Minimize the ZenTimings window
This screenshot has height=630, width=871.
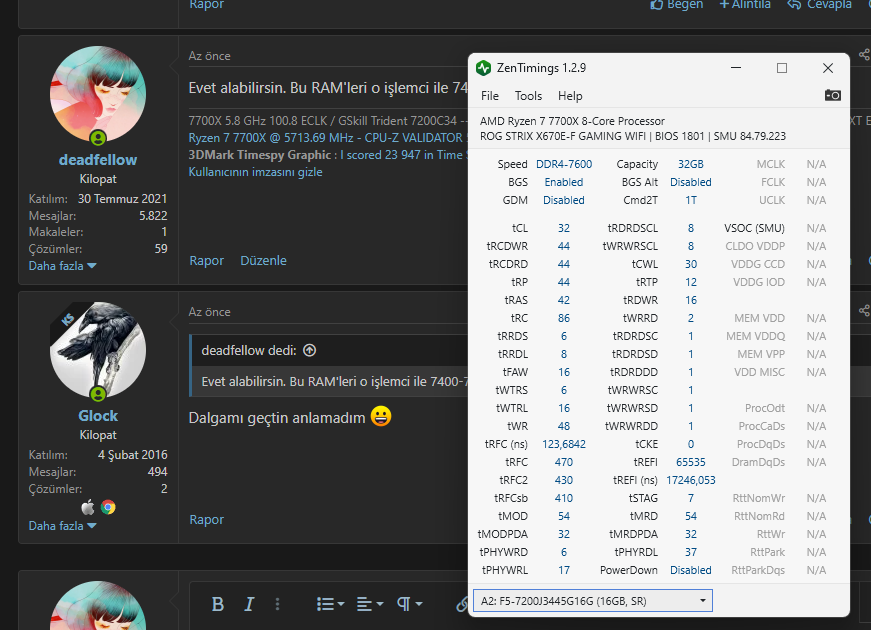pyautogui.click(x=736, y=68)
